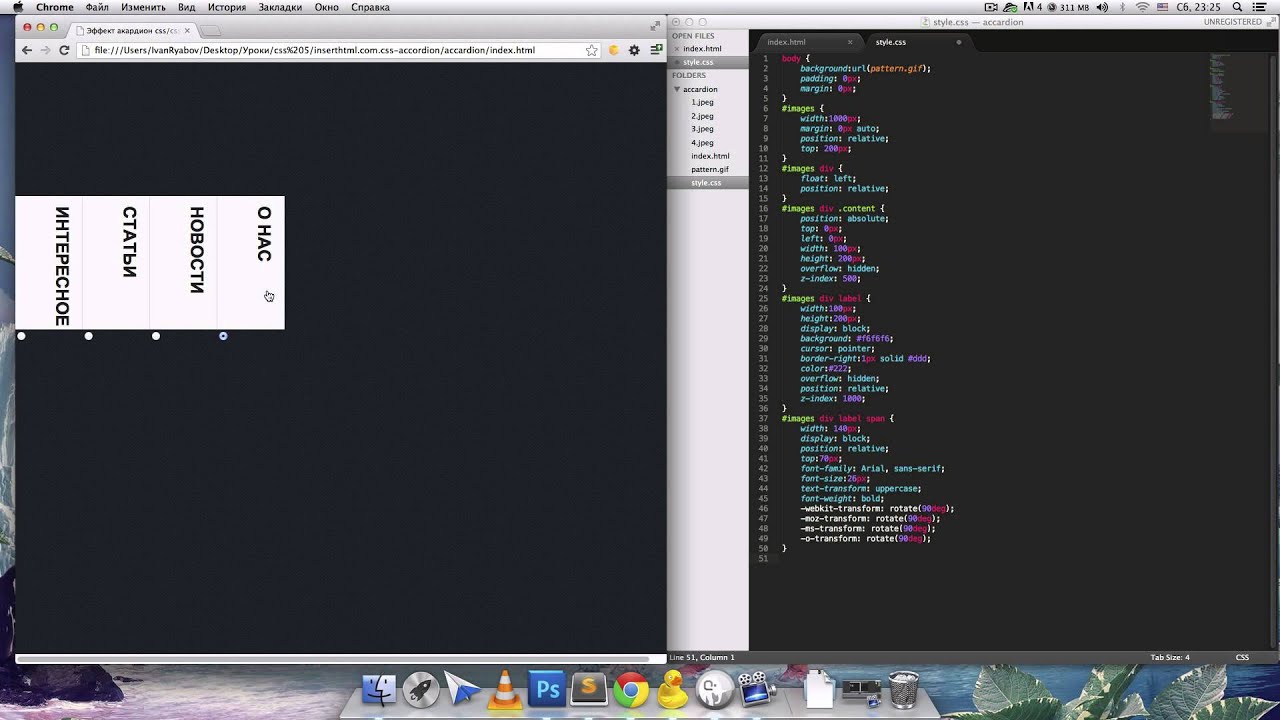Open the История menu
Screen dimensions: 1280x720
coord(227,7)
